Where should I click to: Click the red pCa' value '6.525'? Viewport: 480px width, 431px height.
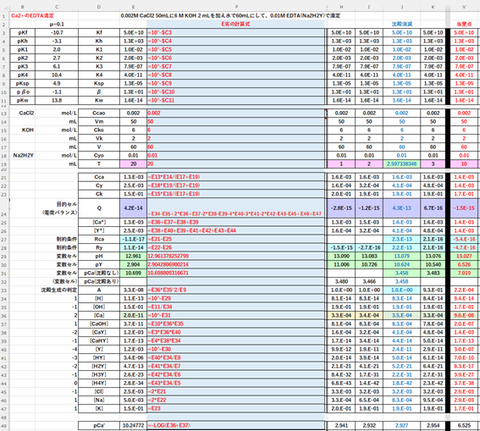point(464,425)
